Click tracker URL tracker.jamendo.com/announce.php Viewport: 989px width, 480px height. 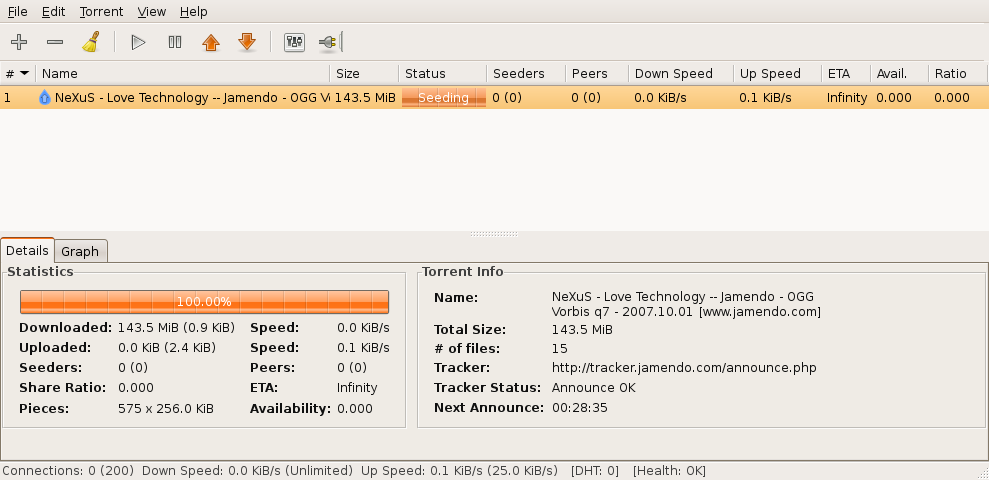pos(684,368)
